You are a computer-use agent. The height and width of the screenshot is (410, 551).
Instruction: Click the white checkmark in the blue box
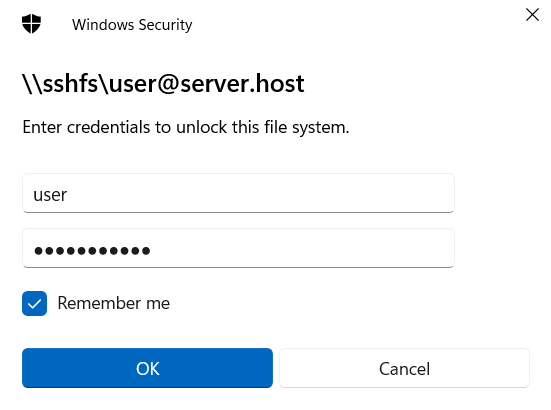coord(34,304)
